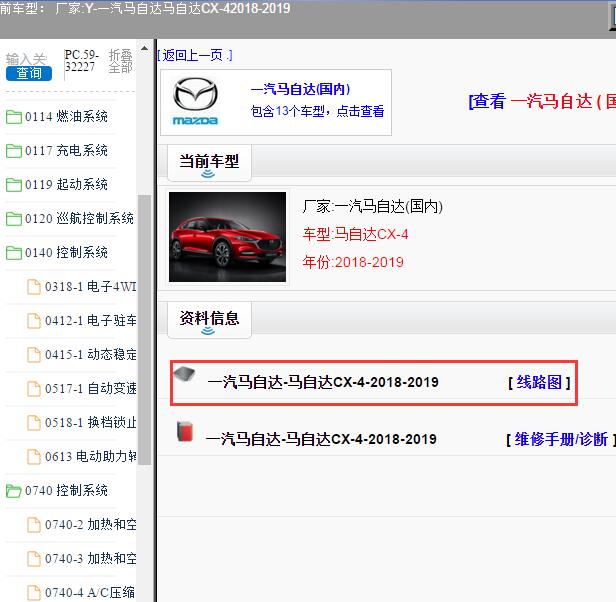Click the 0740-3 加热和空 document icon
The height and width of the screenshot is (602, 616).
point(34,559)
